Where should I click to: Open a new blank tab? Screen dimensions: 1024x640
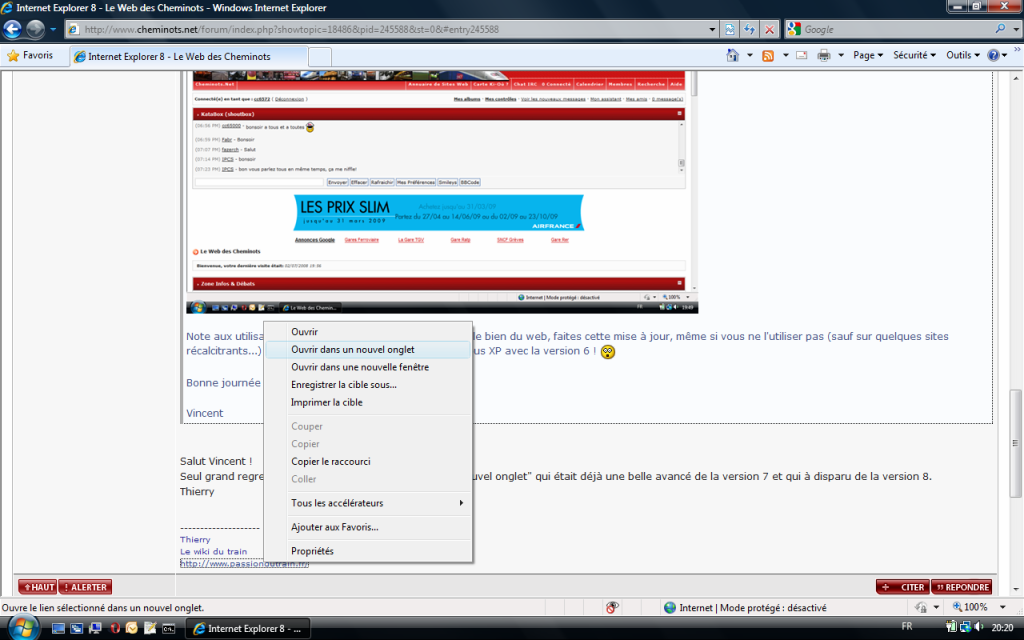point(319,57)
